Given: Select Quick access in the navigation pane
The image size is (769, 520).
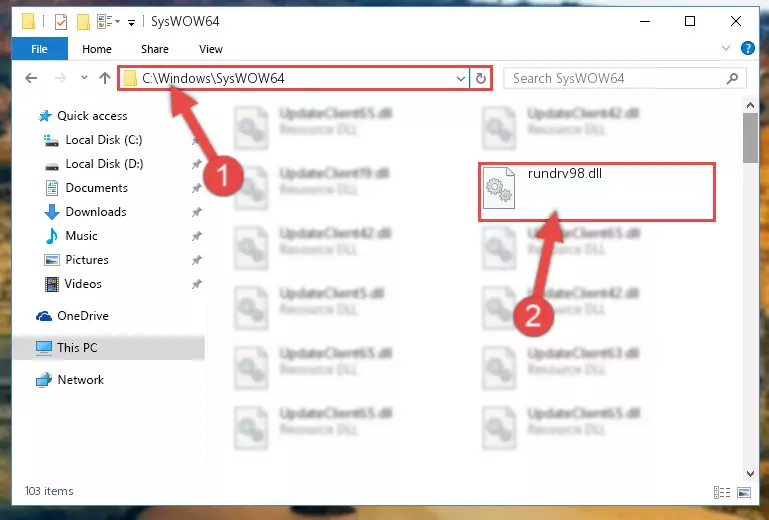Looking at the screenshot, I should (92, 116).
